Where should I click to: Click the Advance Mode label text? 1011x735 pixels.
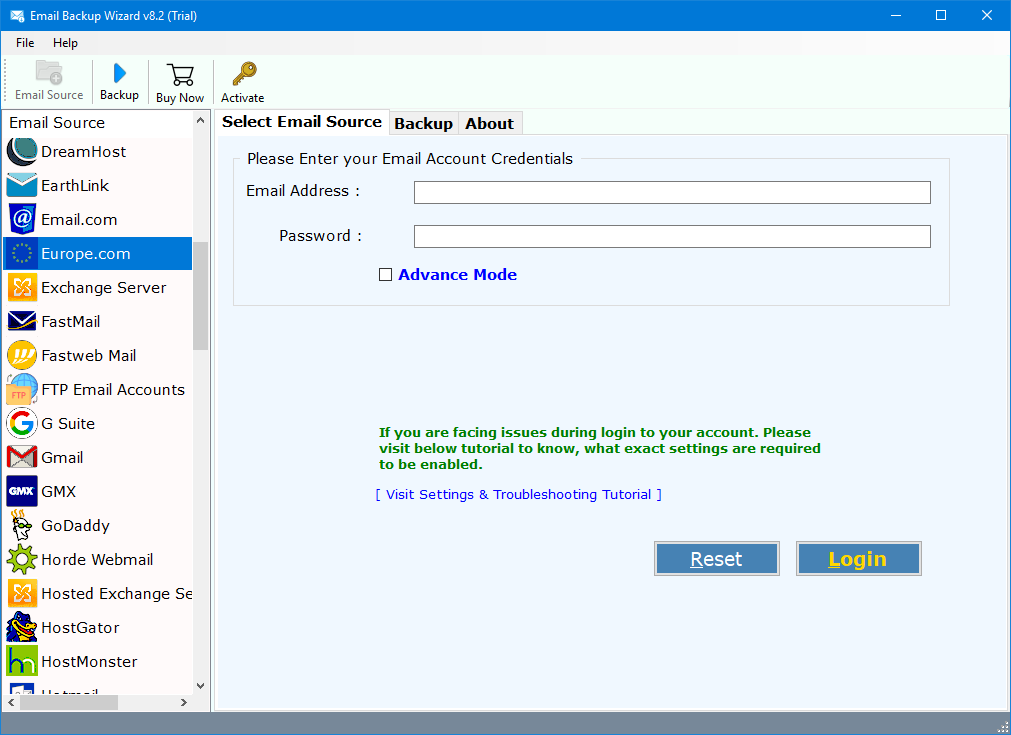[457, 275]
